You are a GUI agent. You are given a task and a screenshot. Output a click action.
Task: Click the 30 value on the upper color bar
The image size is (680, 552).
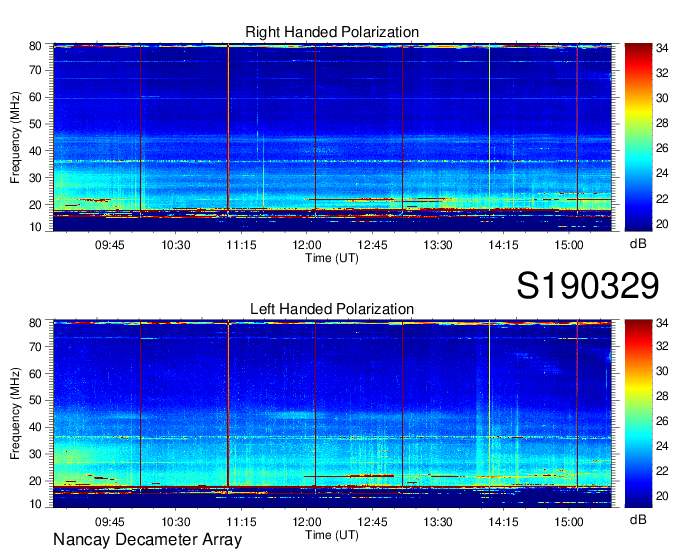(x=662, y=98)
